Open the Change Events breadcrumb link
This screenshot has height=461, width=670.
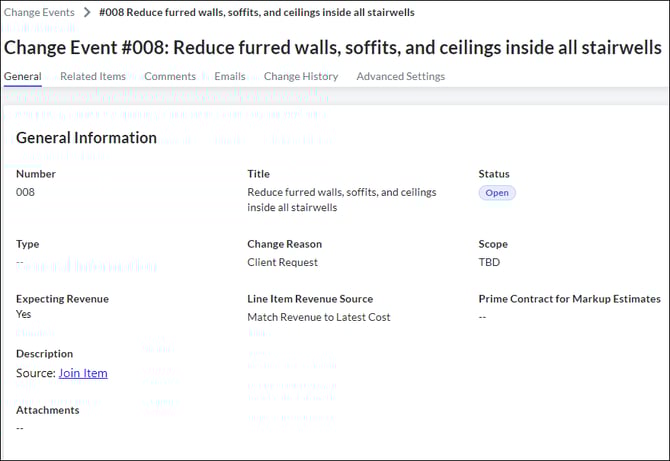[39, 12]
